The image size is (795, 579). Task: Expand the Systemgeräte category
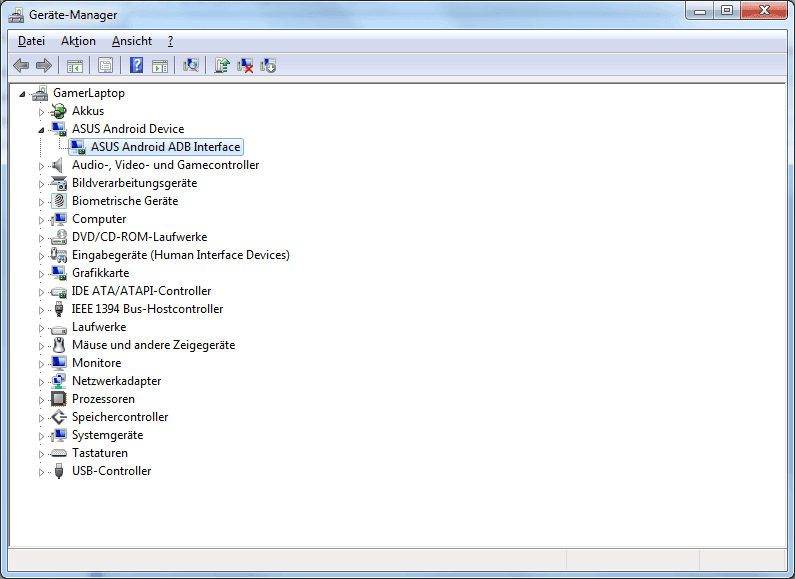[41, 436]
